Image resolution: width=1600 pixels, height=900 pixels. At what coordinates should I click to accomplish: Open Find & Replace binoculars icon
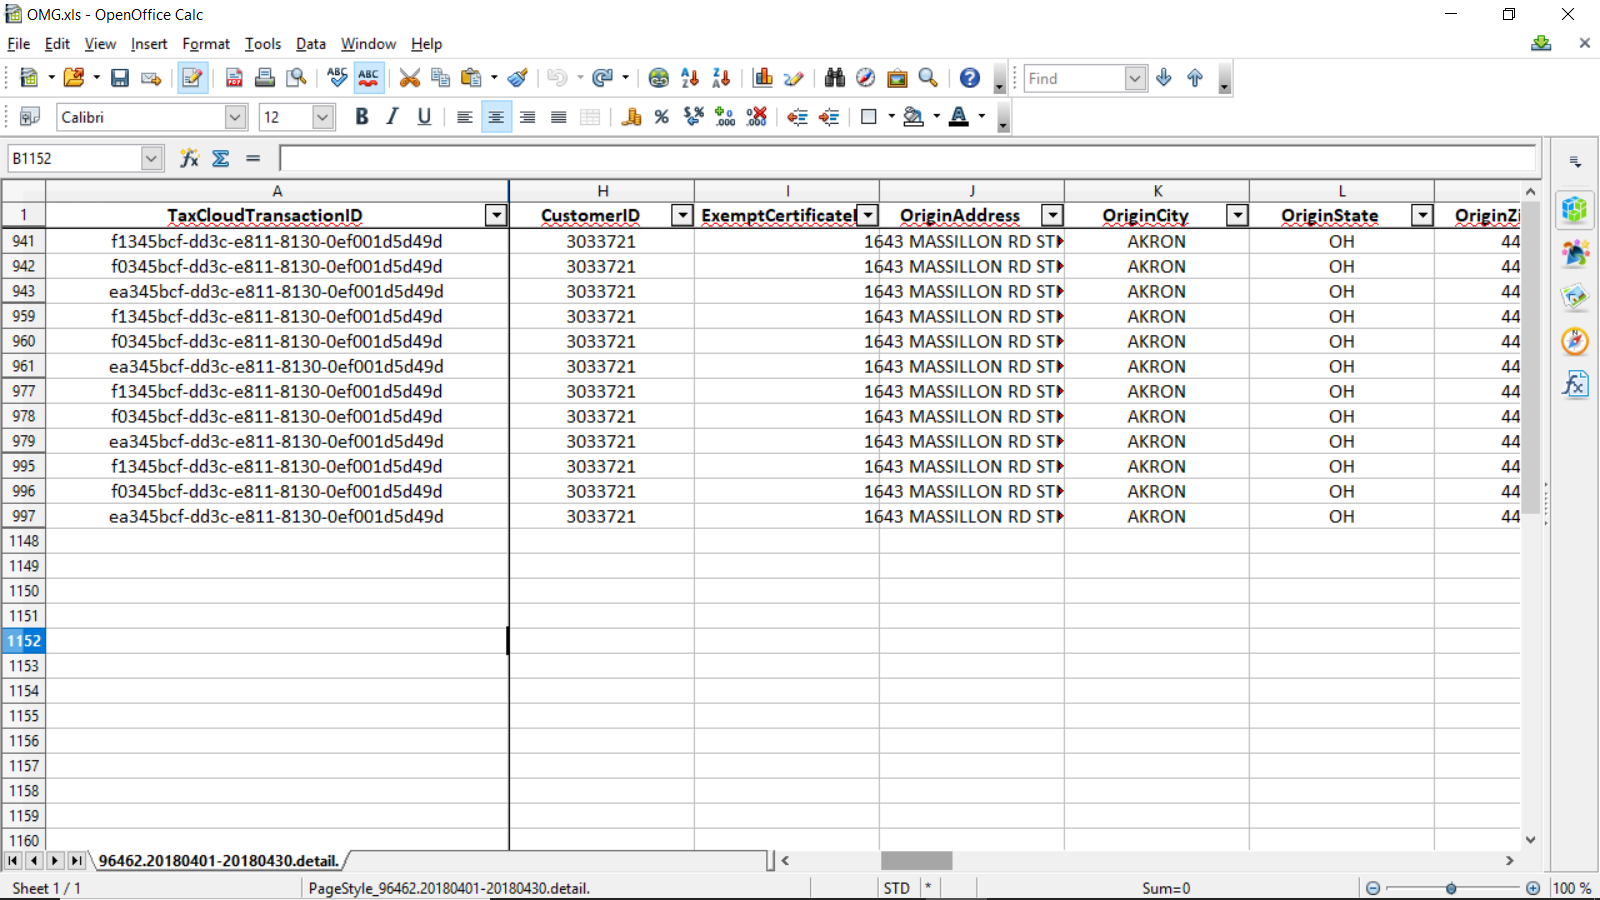pos(835,78)
